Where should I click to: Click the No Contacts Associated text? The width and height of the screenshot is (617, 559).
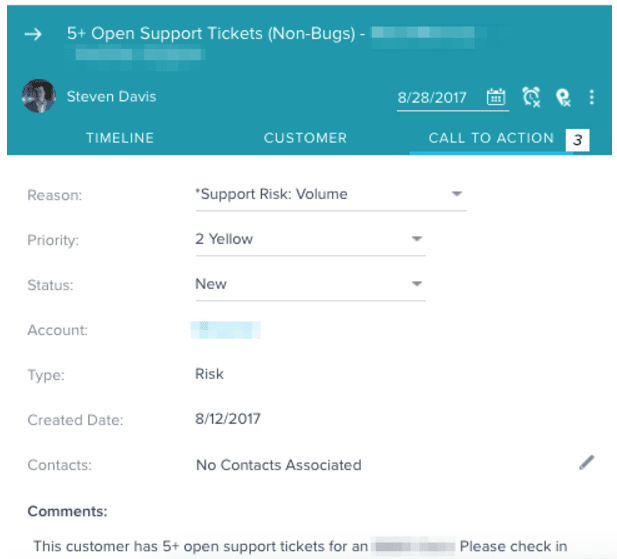pyautogui.click(x=278, y=465)
